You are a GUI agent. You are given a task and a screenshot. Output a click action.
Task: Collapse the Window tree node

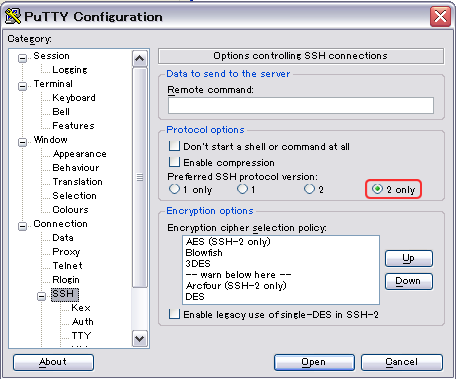[x=22, y=142]
